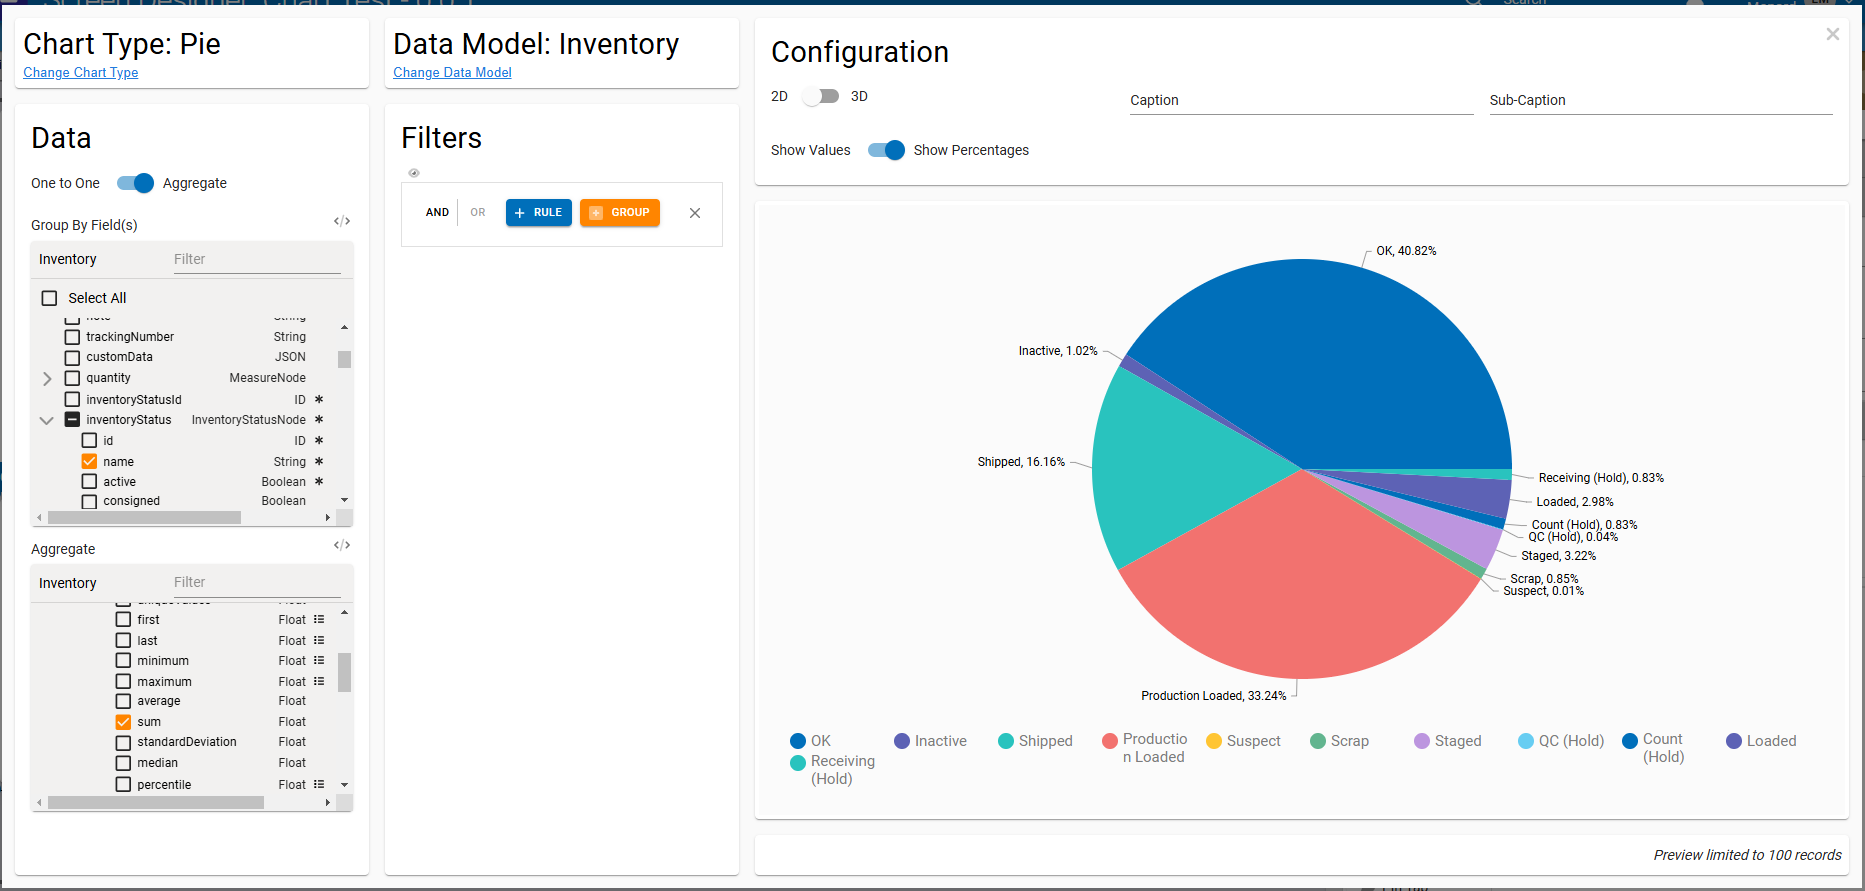Collapse the inventoryStatus tree node
Viewport: 1865px width, 891px height.
(x=46, y=420)
